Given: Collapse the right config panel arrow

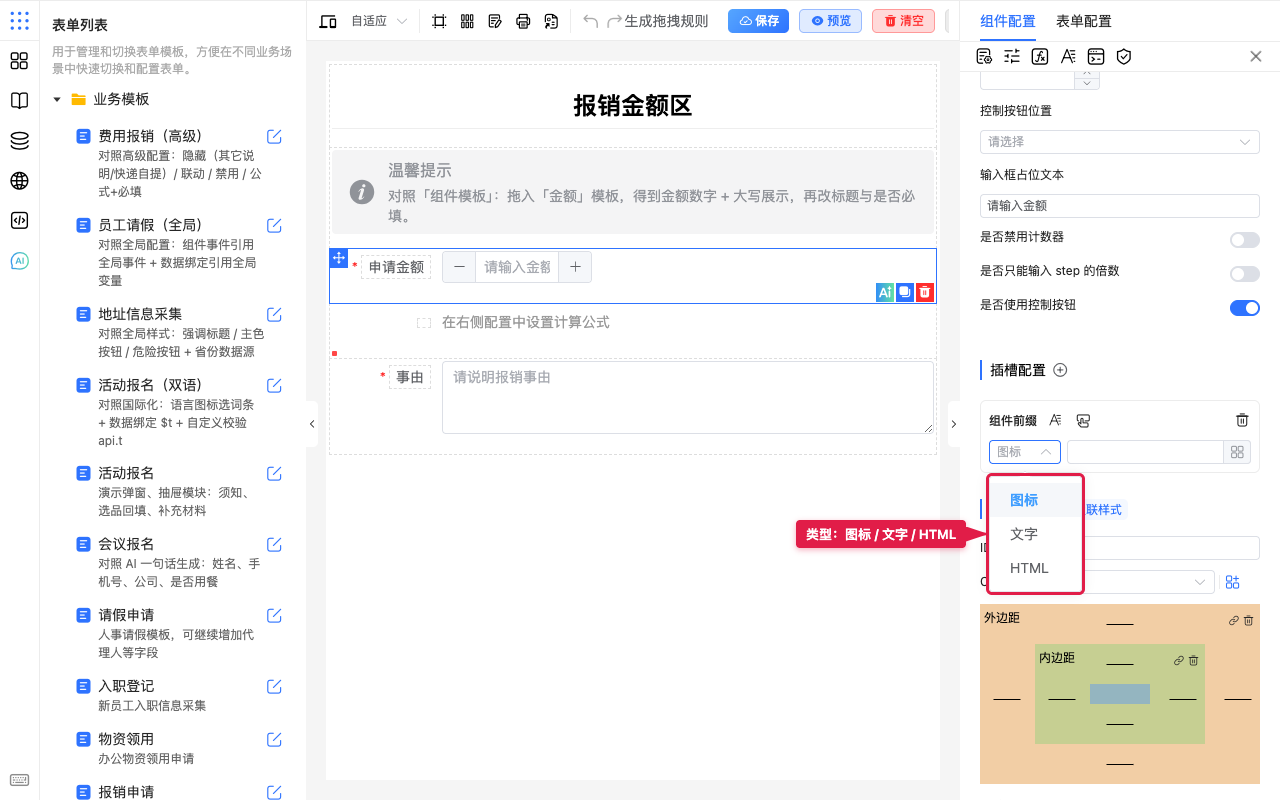Looking at the screenshot, I should 953,424.
